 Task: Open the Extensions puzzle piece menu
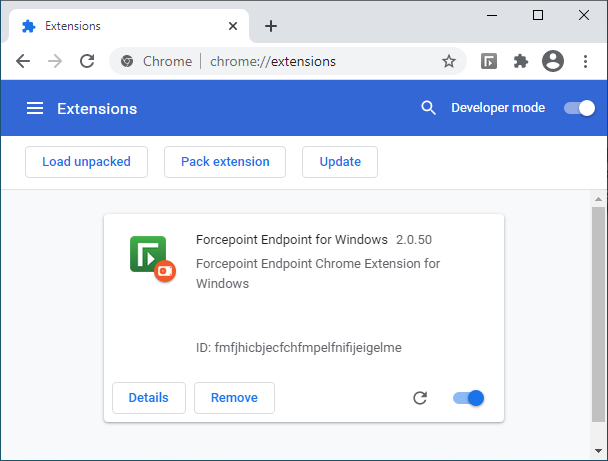pyautogui.click(x=521, y=61)
